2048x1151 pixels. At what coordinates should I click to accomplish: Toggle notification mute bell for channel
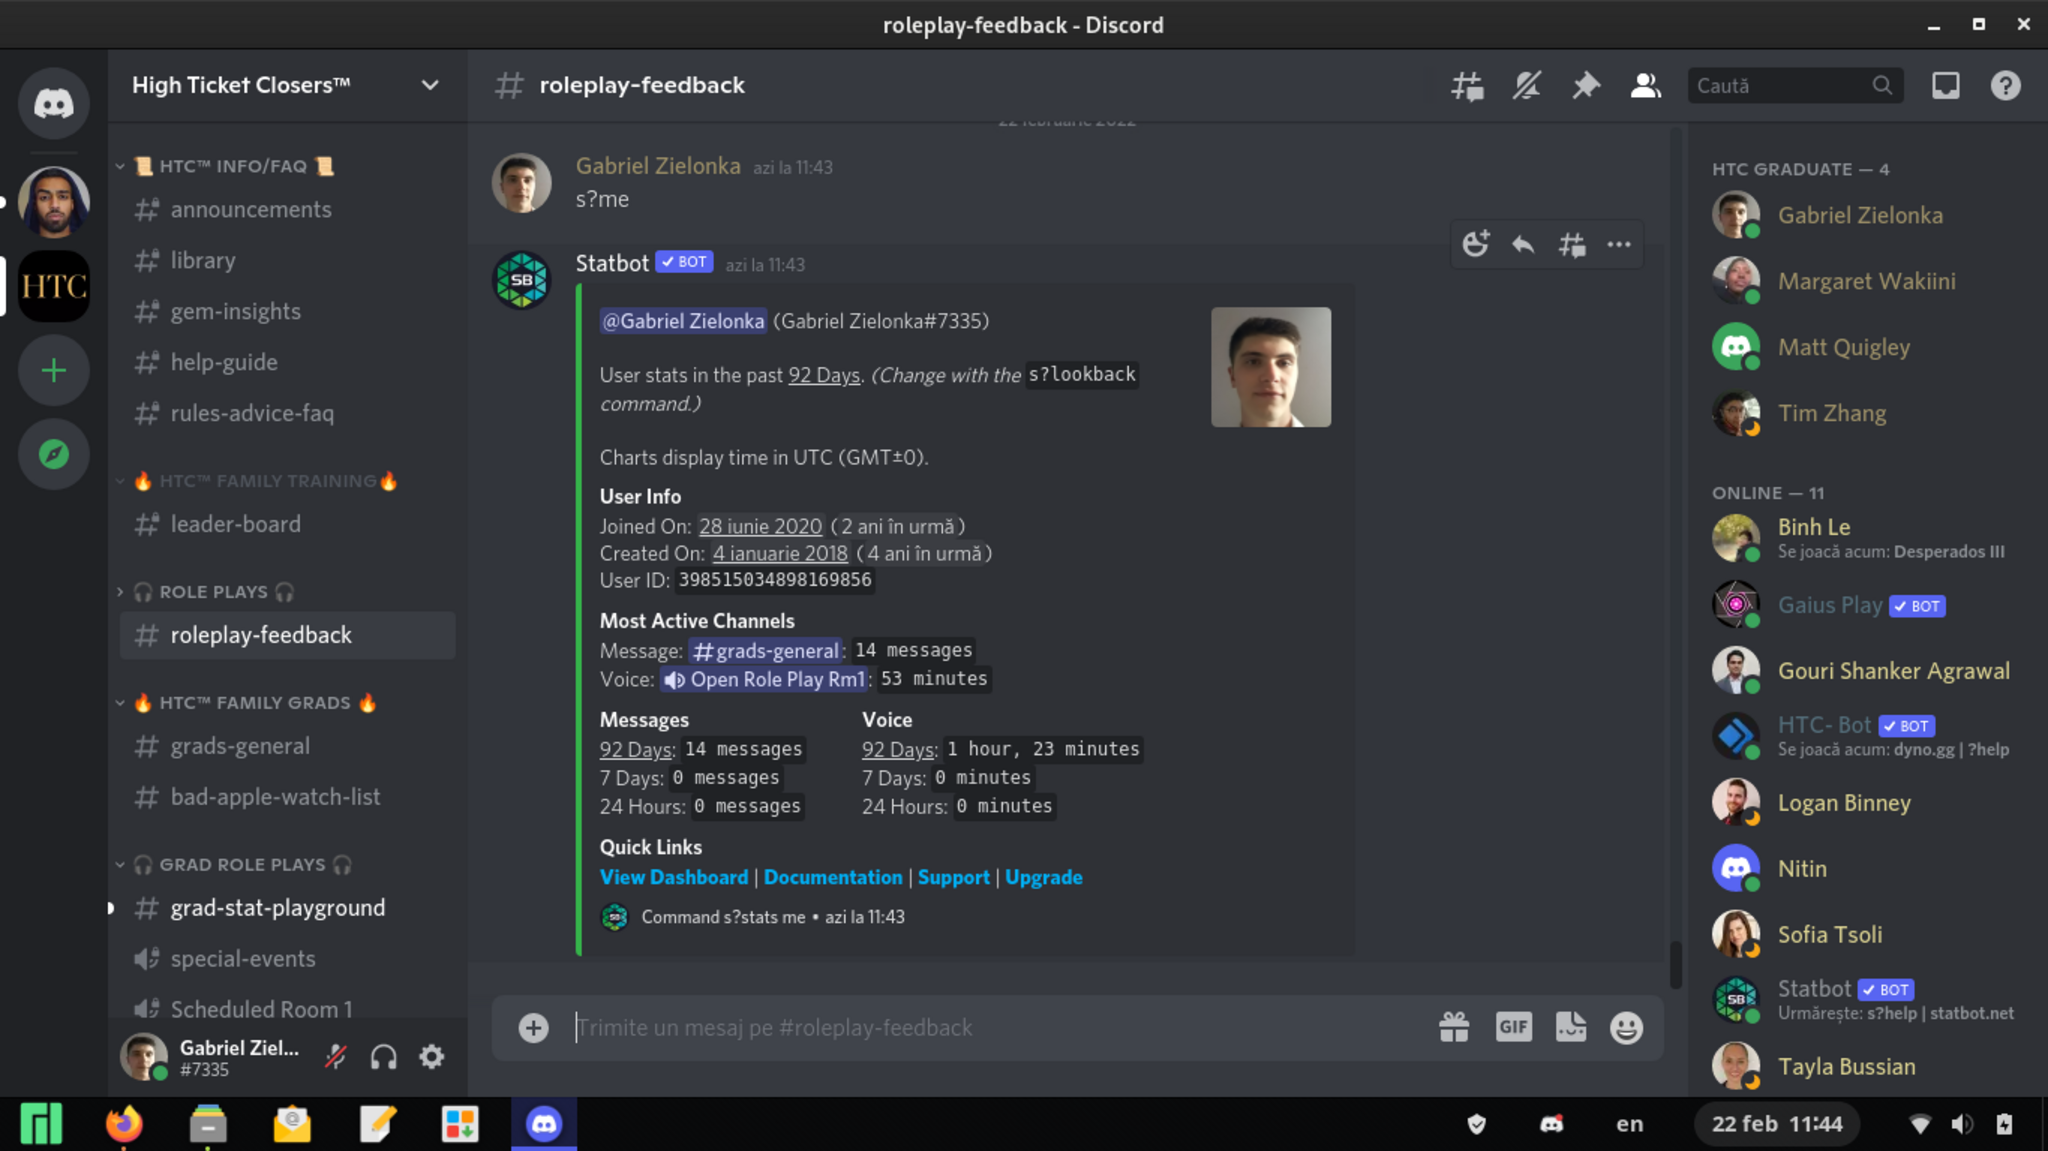pyautogui.click(x=1526, y=86)
